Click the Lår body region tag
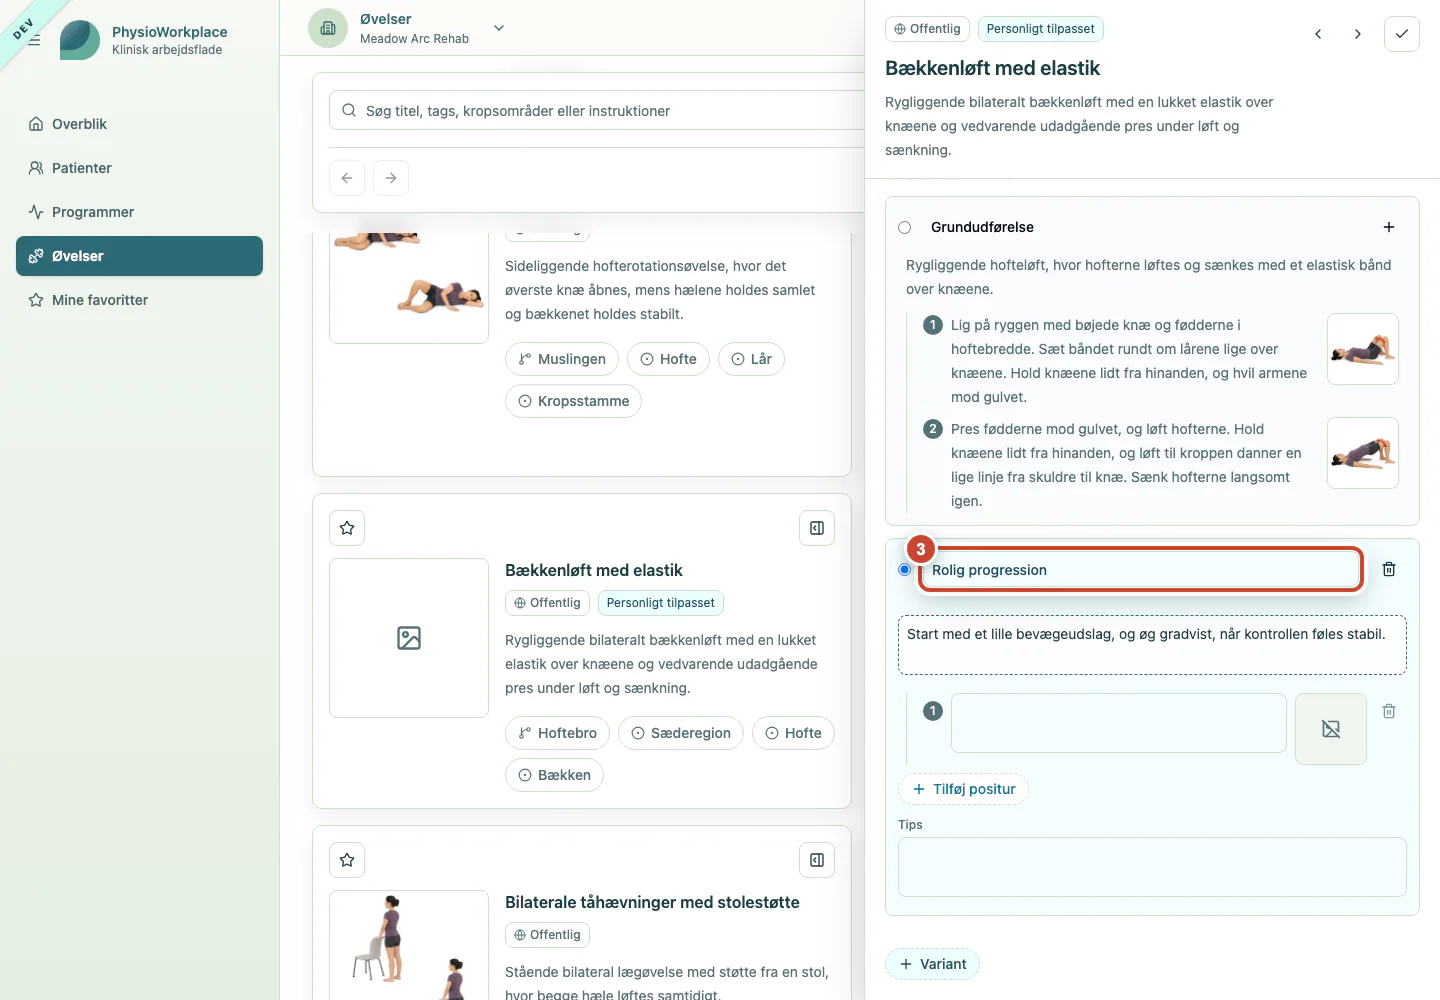 751,359
